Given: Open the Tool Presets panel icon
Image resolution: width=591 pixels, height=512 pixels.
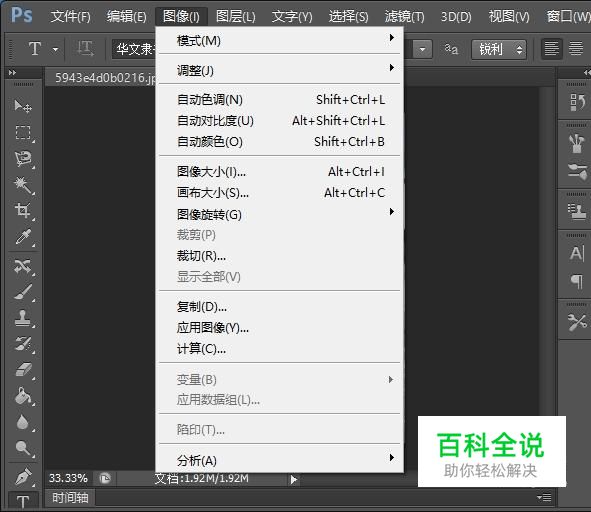Looking at the screenshot, I should point(577,323).
